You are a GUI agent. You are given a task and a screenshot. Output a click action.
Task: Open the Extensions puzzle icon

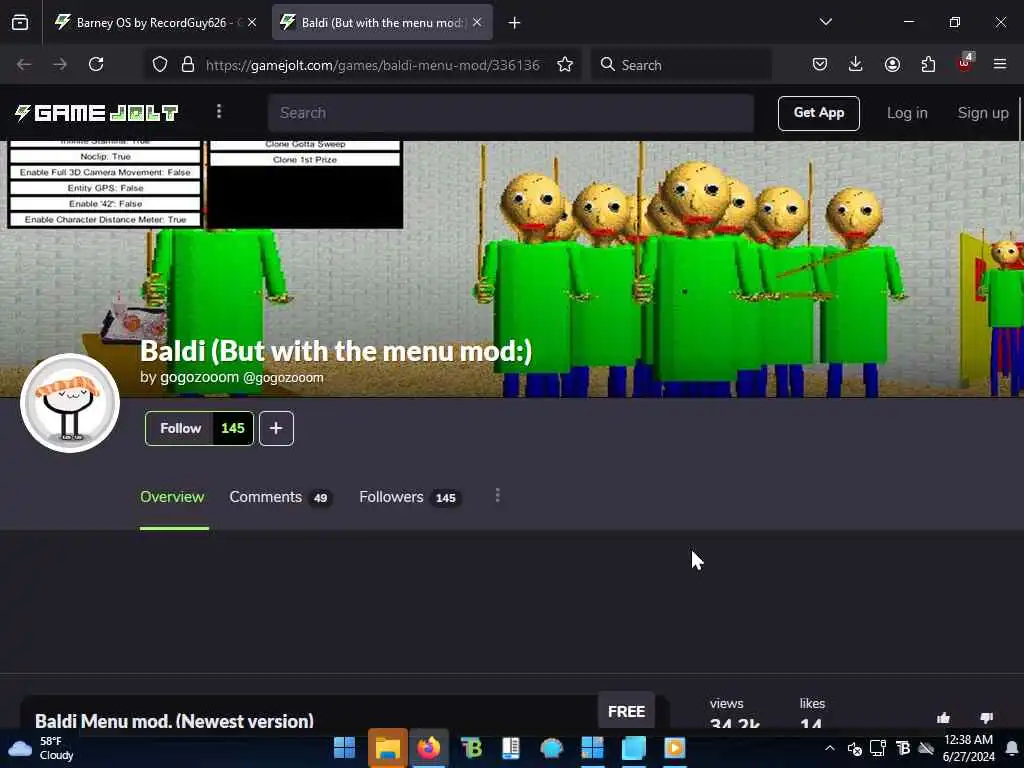(x=928, y=64)
